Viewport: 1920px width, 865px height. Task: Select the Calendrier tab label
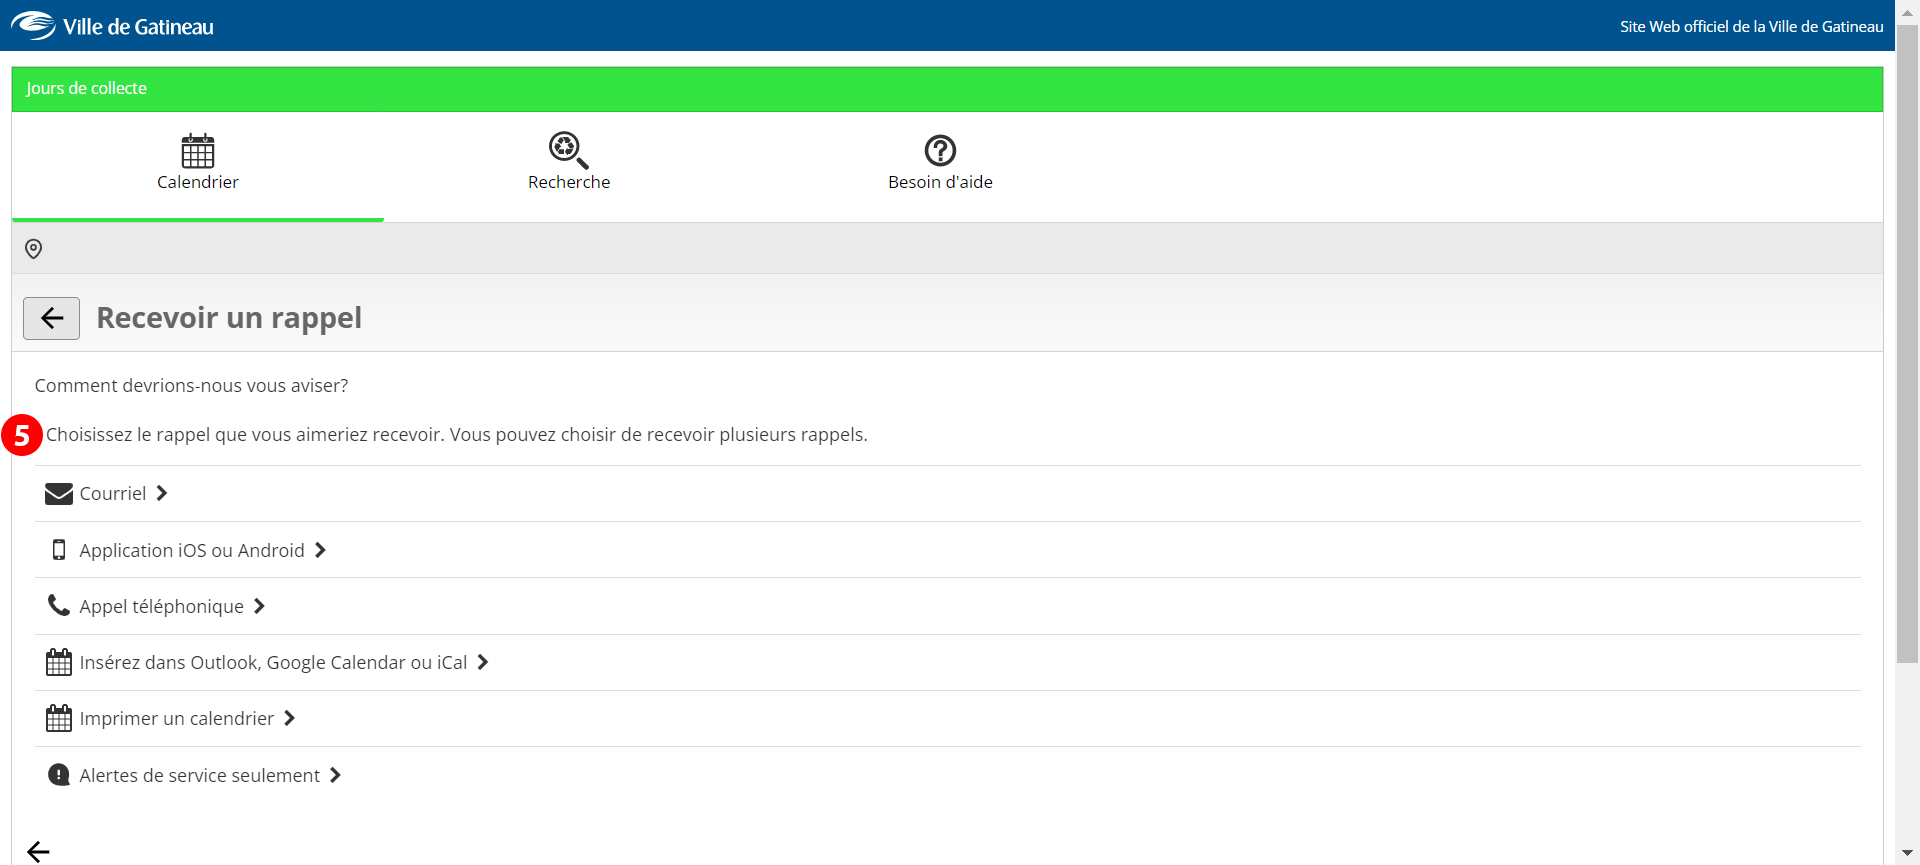coord(198,182)
